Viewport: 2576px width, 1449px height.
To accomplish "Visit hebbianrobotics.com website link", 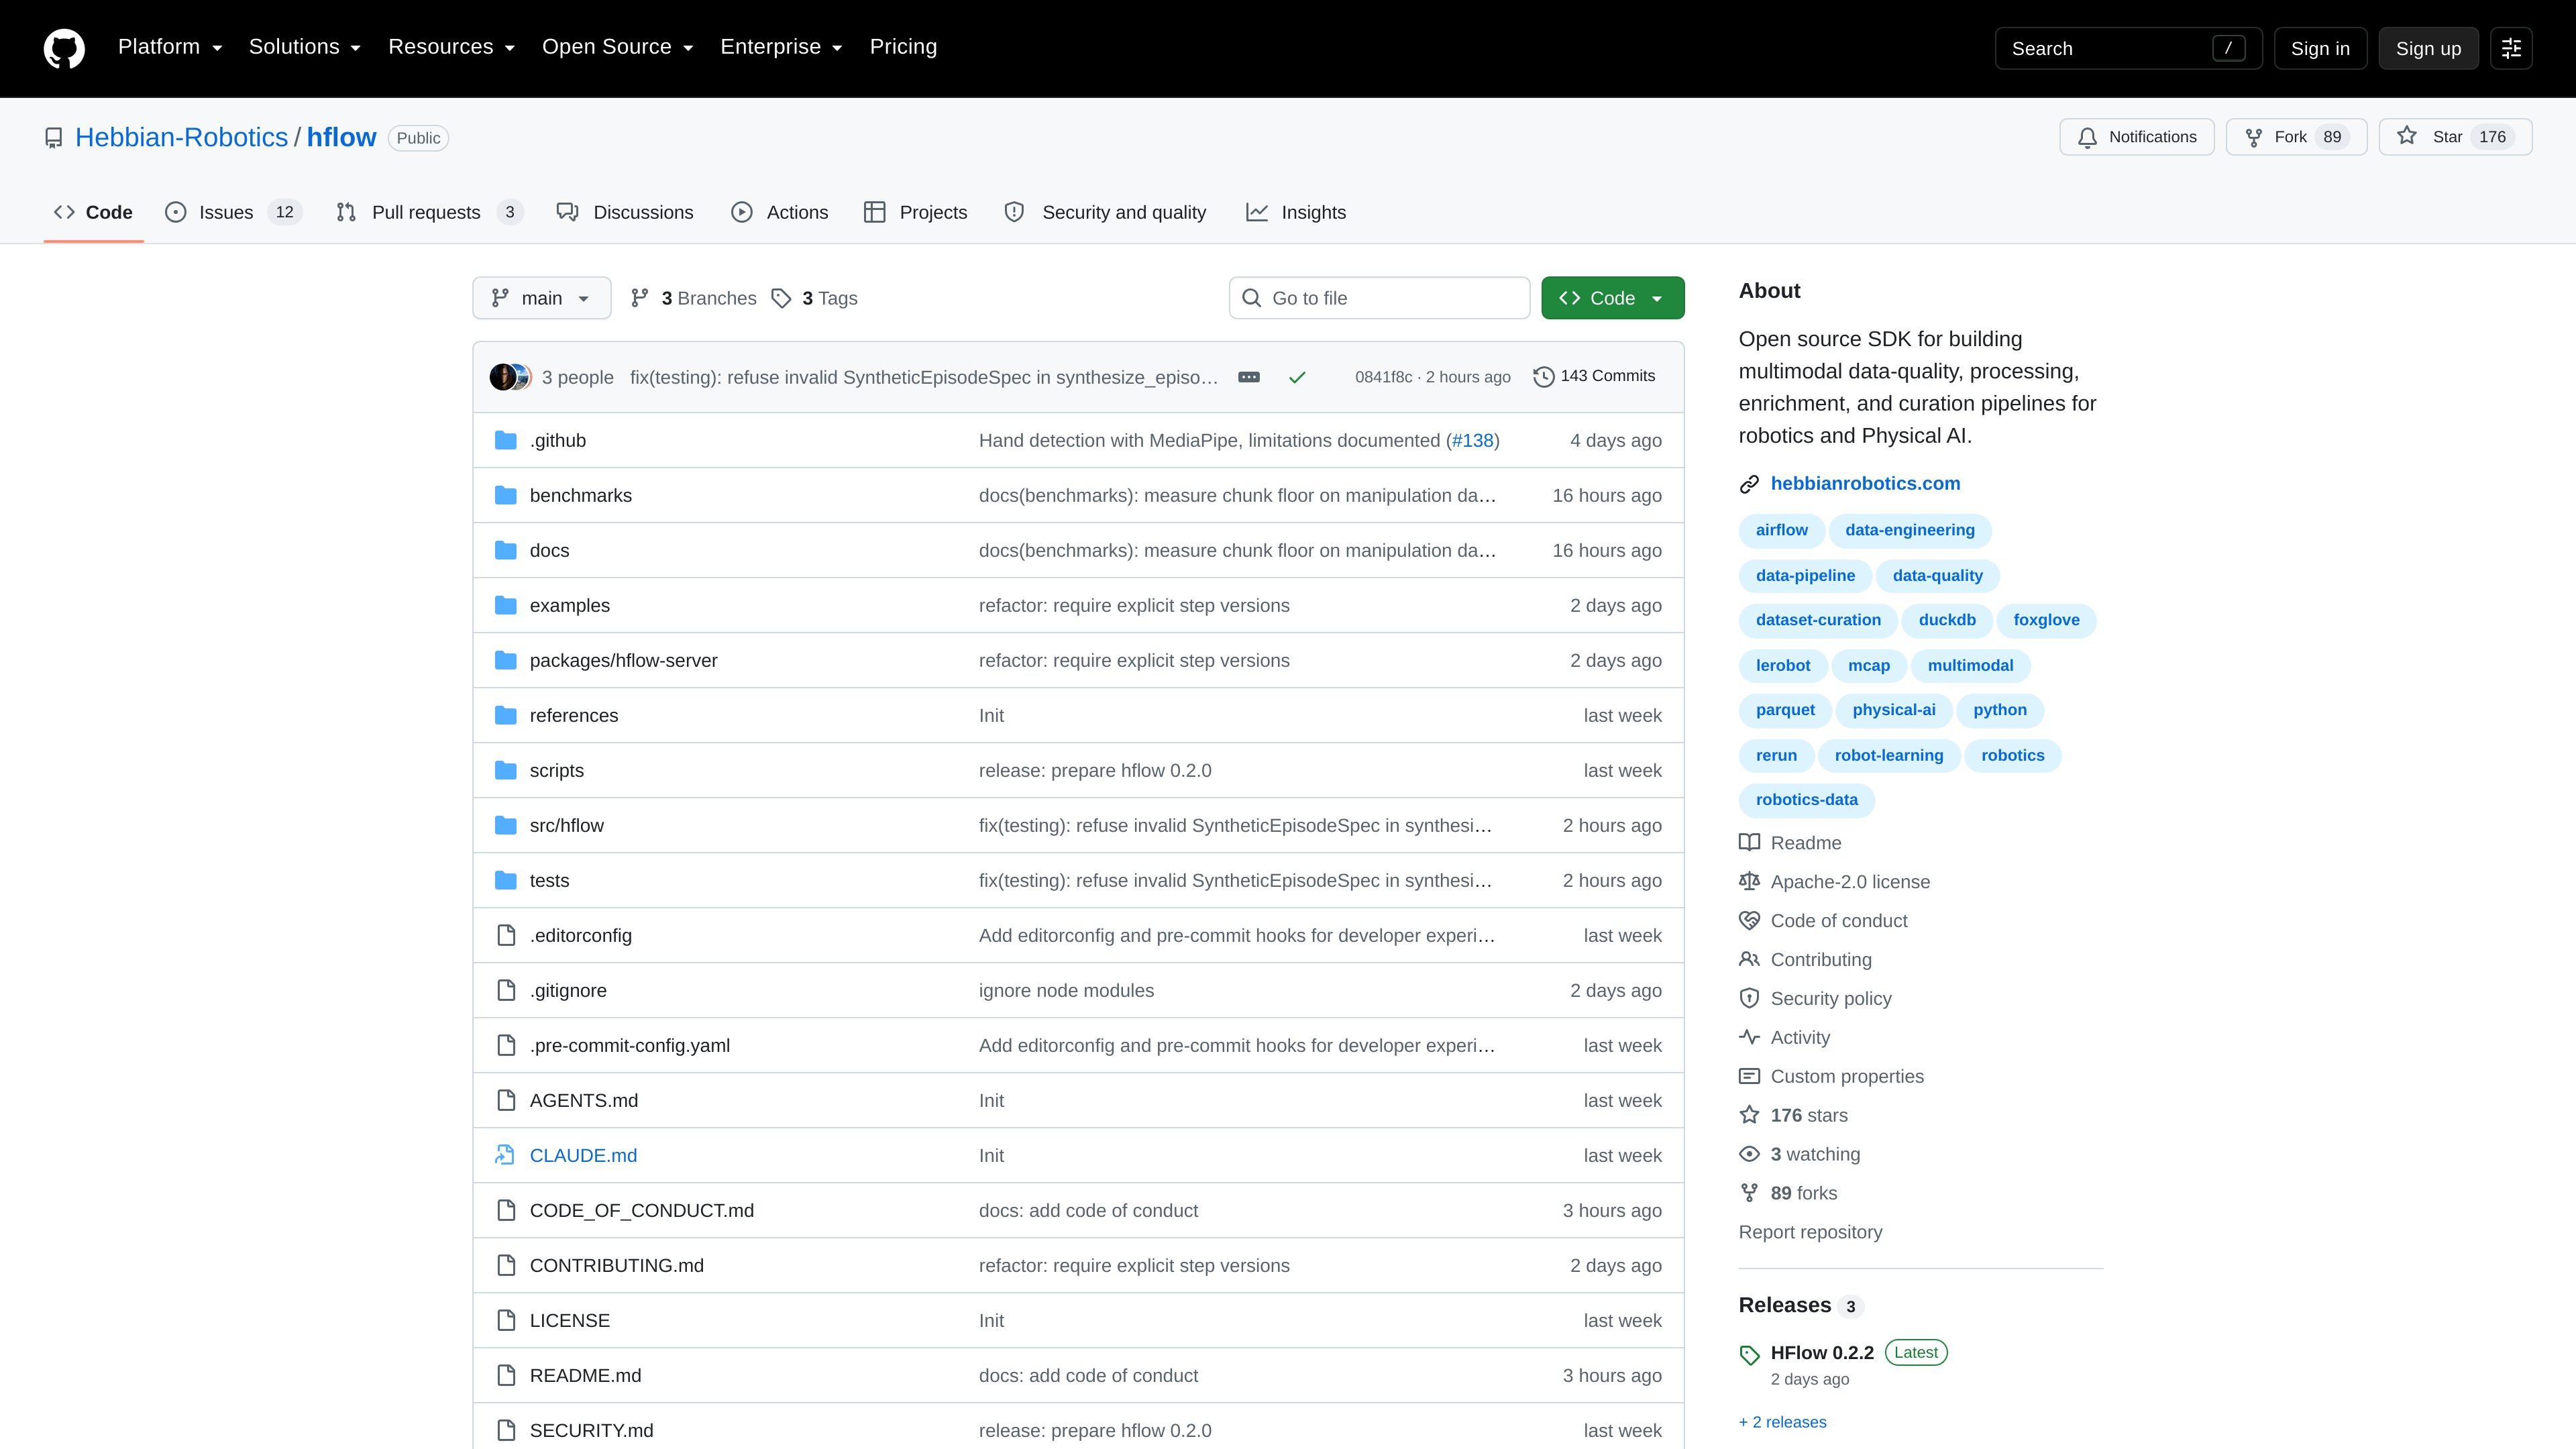I will tap(1865, 484).
